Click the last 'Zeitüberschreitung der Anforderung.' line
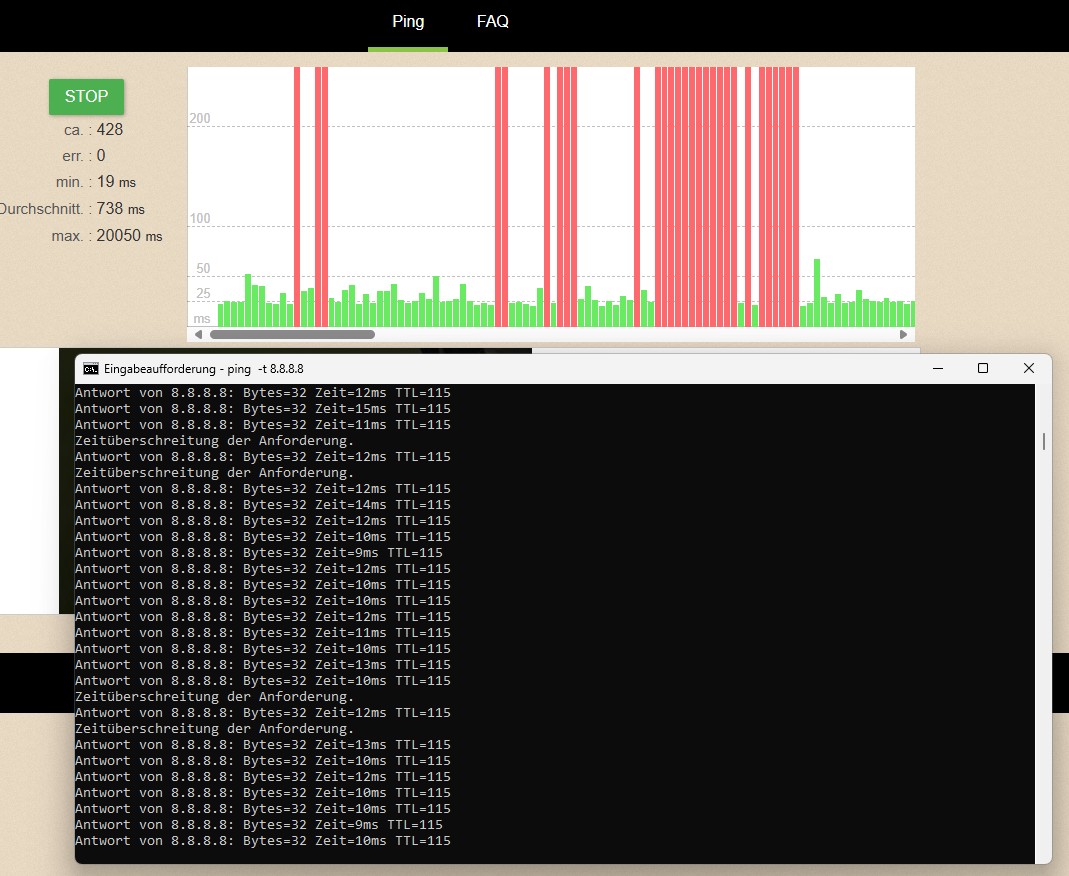Viewport: 1069px width, 876px height. (215, 729)
